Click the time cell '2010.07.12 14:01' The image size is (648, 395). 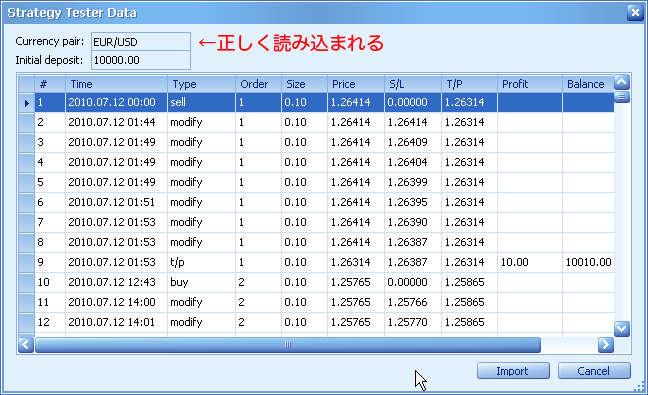pos(117,322)
